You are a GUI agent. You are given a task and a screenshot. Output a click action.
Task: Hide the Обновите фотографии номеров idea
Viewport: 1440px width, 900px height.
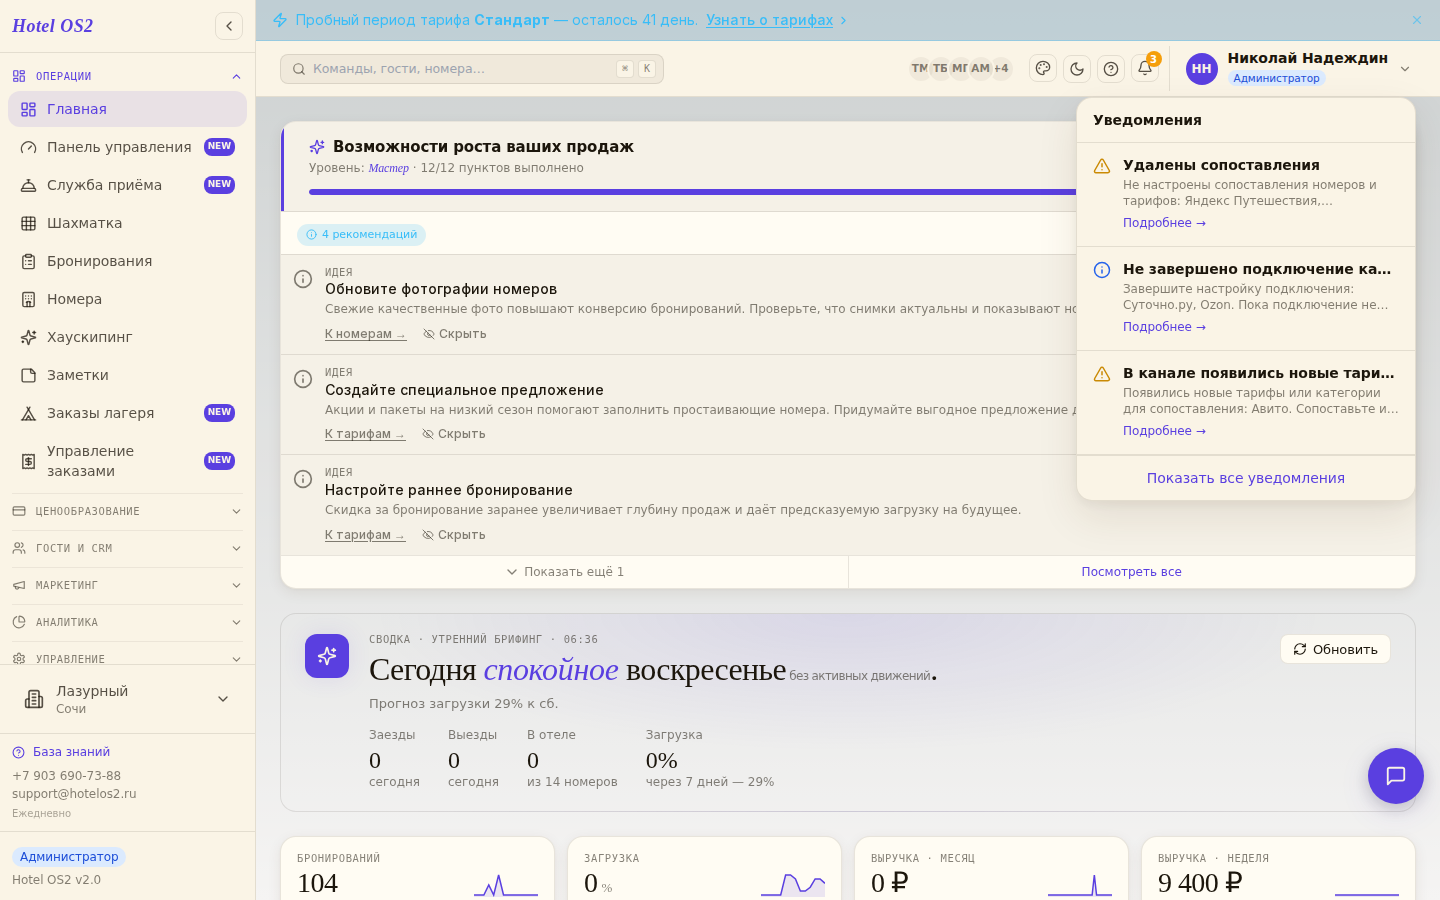click(x=454, y=334)
